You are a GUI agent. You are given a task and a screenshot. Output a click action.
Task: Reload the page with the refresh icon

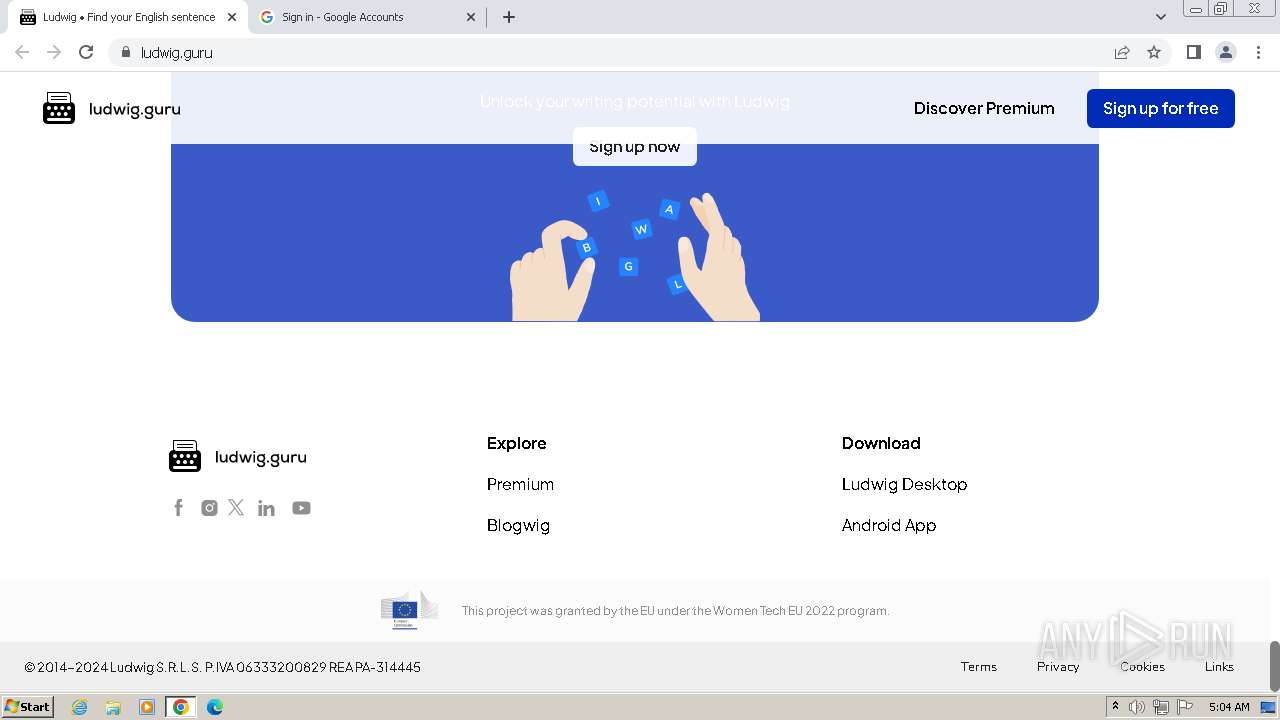tap(86, 52)
